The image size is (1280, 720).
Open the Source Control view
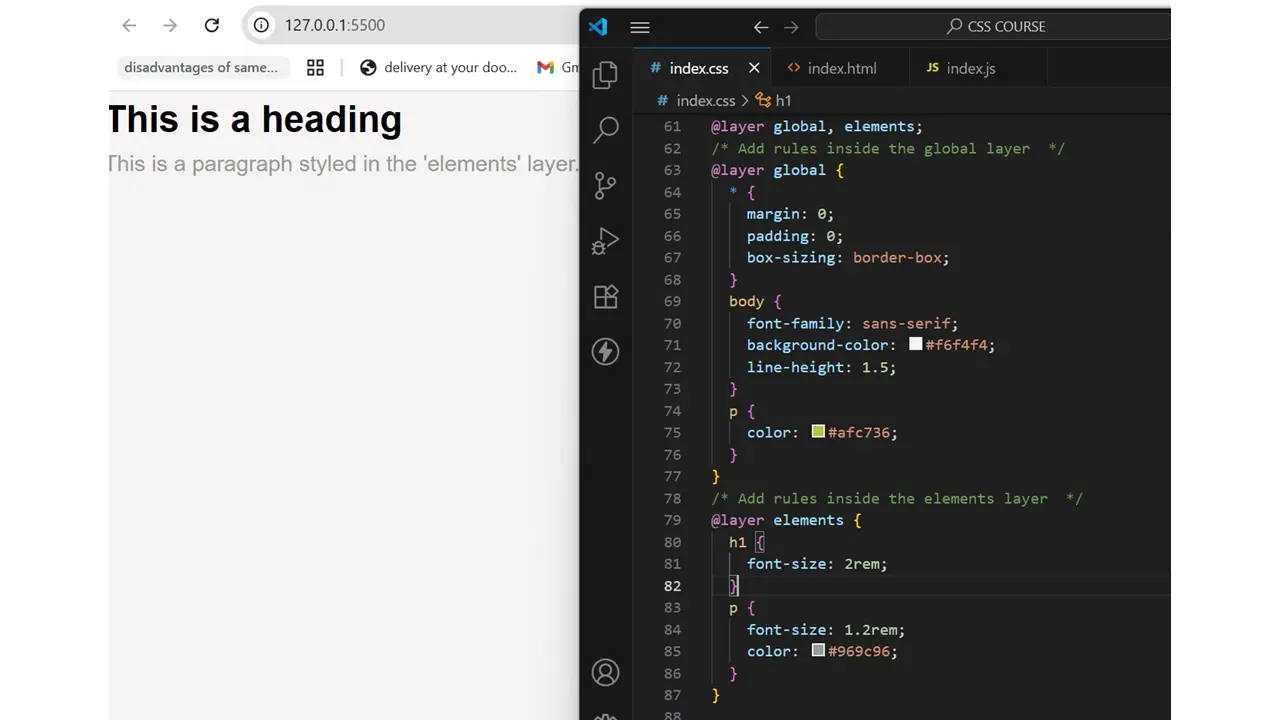(605, 185)
